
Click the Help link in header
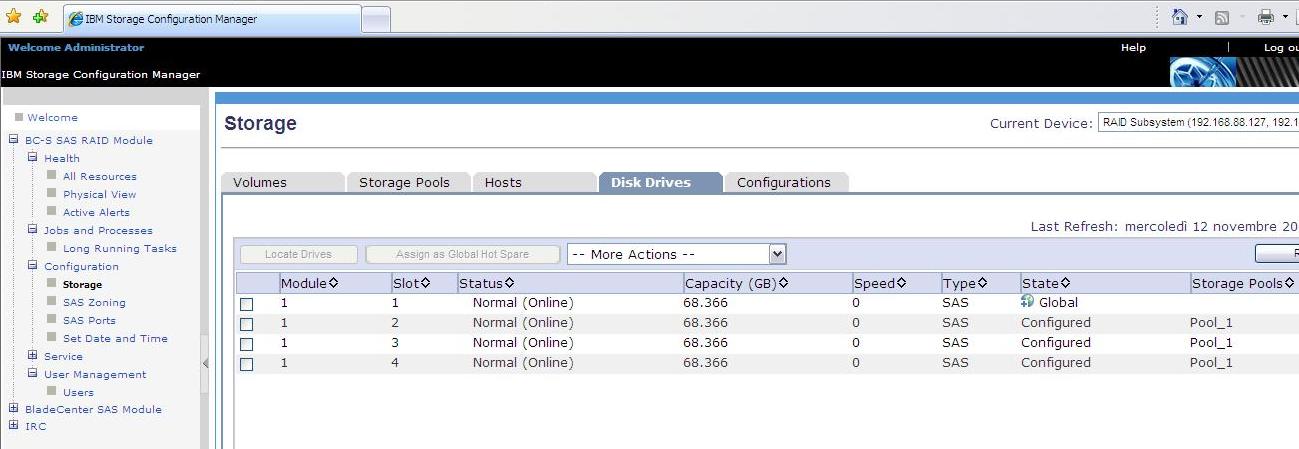1133,48
